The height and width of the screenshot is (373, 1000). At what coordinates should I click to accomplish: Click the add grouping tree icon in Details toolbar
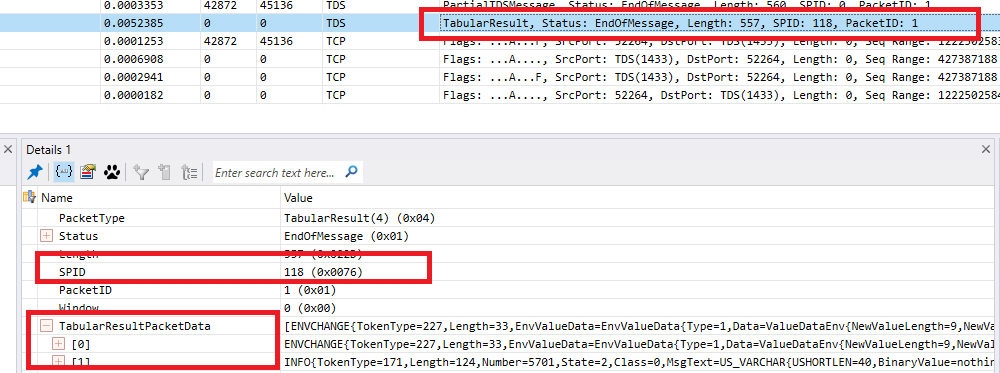click(x=189, y=172)
